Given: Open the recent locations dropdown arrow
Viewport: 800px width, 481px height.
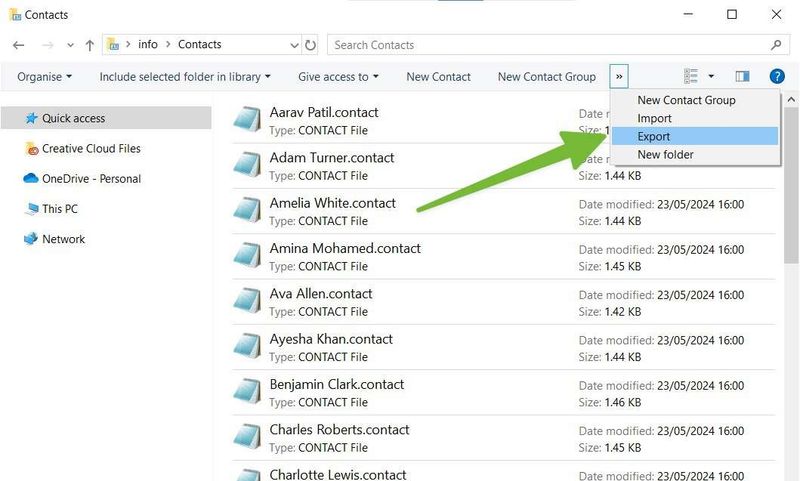Looking at the screenshot, I should [x=70, y=45].
